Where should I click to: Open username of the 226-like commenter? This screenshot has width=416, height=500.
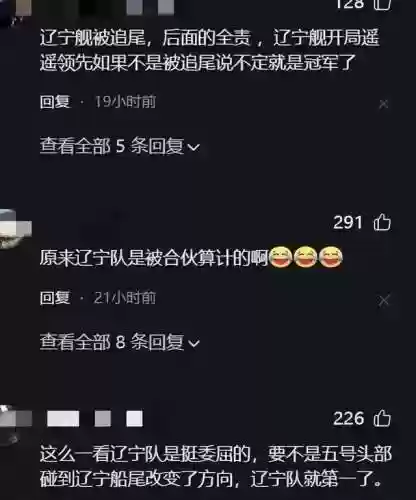point(95,419)
